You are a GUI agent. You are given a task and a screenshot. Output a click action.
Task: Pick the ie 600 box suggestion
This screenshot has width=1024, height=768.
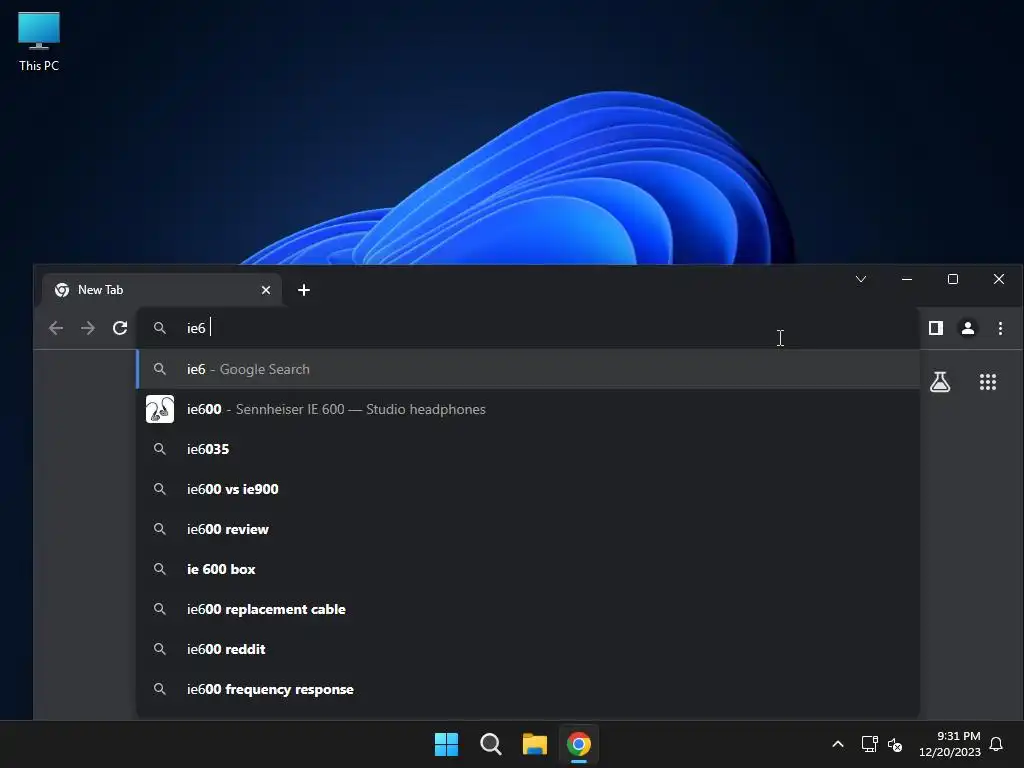528,569
